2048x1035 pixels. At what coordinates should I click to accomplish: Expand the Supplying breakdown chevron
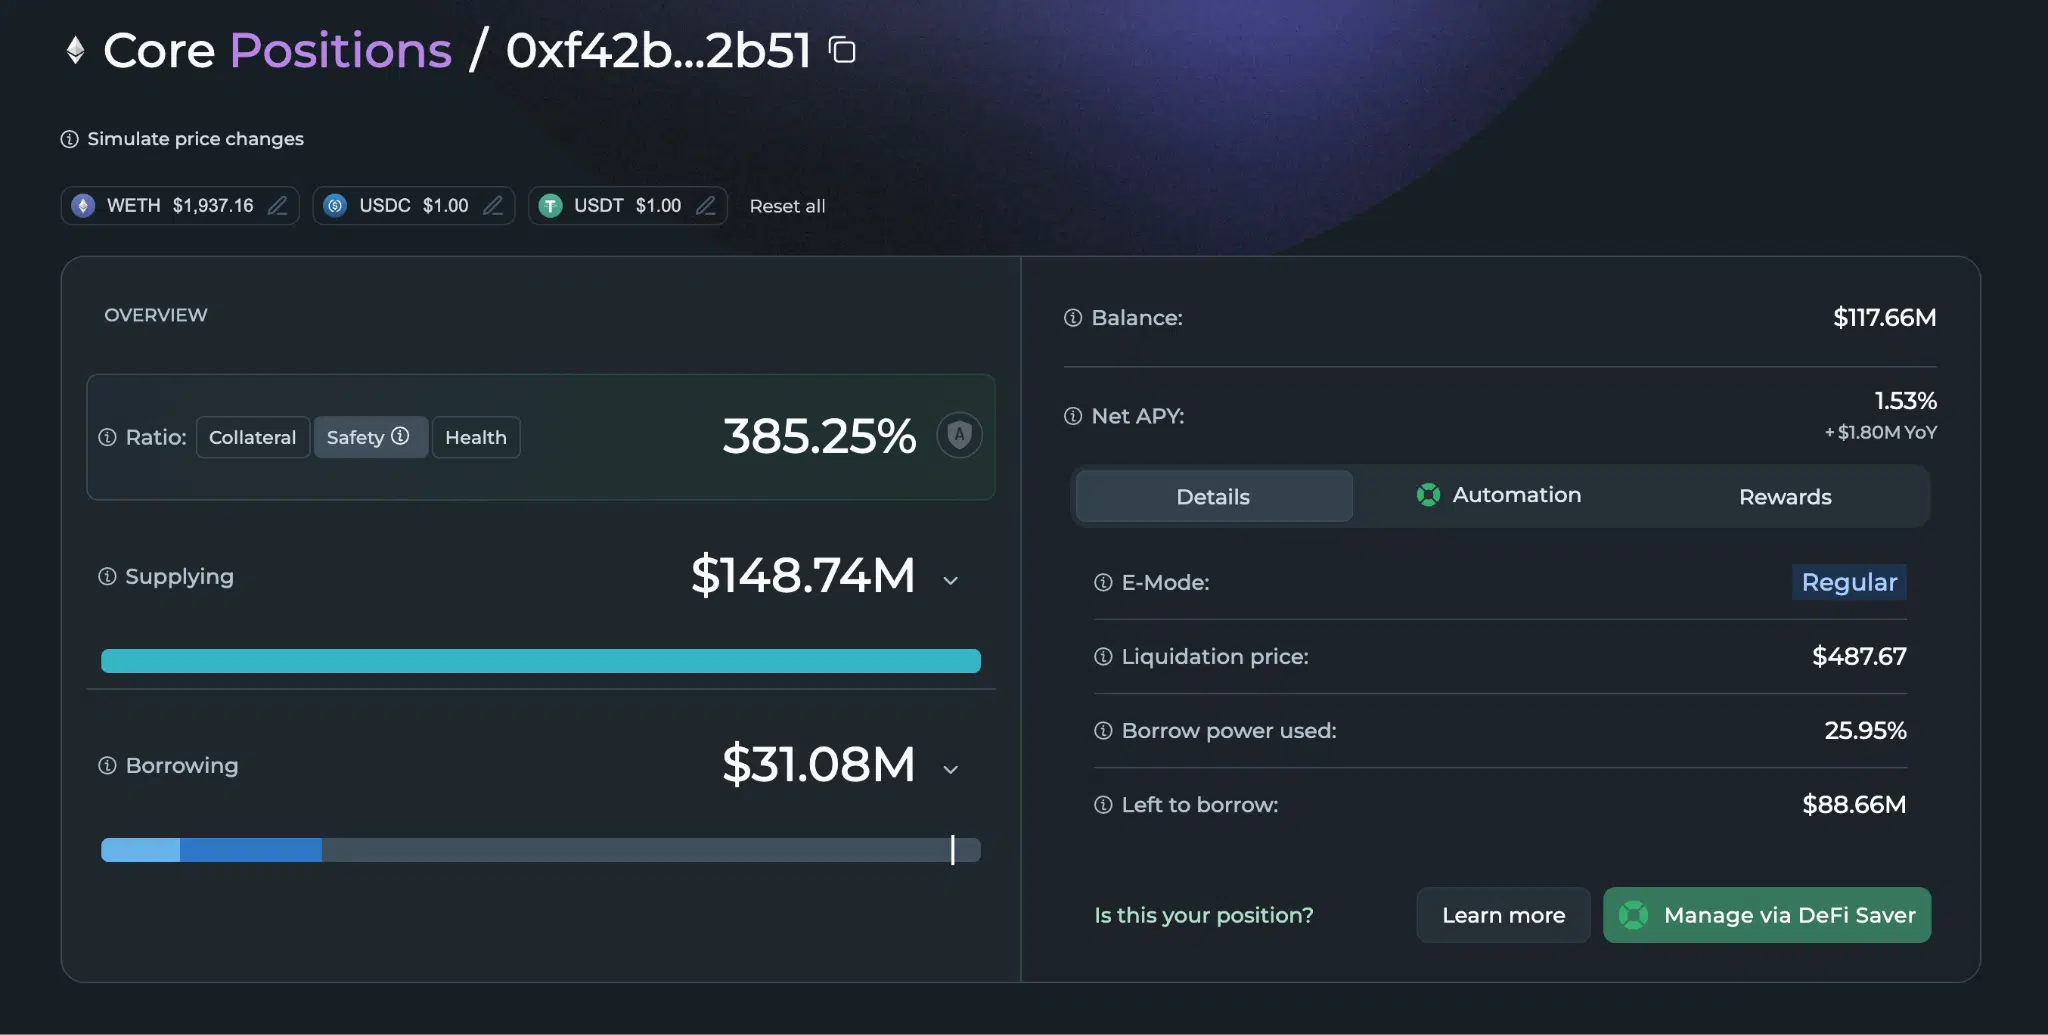(951, 580)
